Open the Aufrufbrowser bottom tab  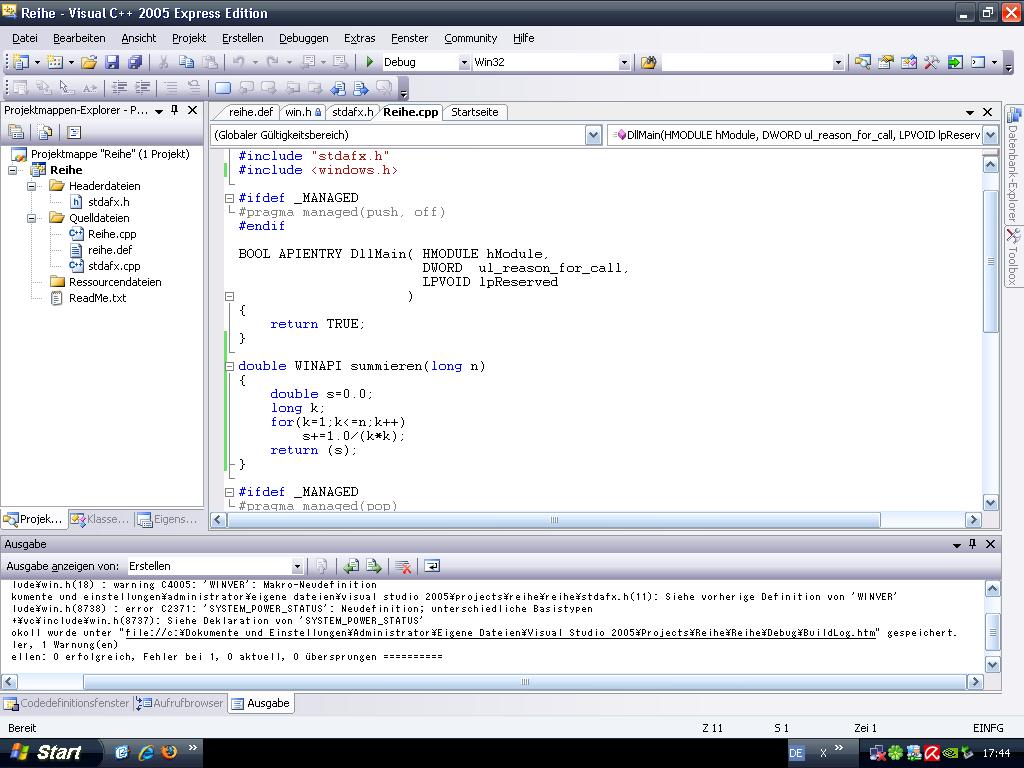coord(181,703)
